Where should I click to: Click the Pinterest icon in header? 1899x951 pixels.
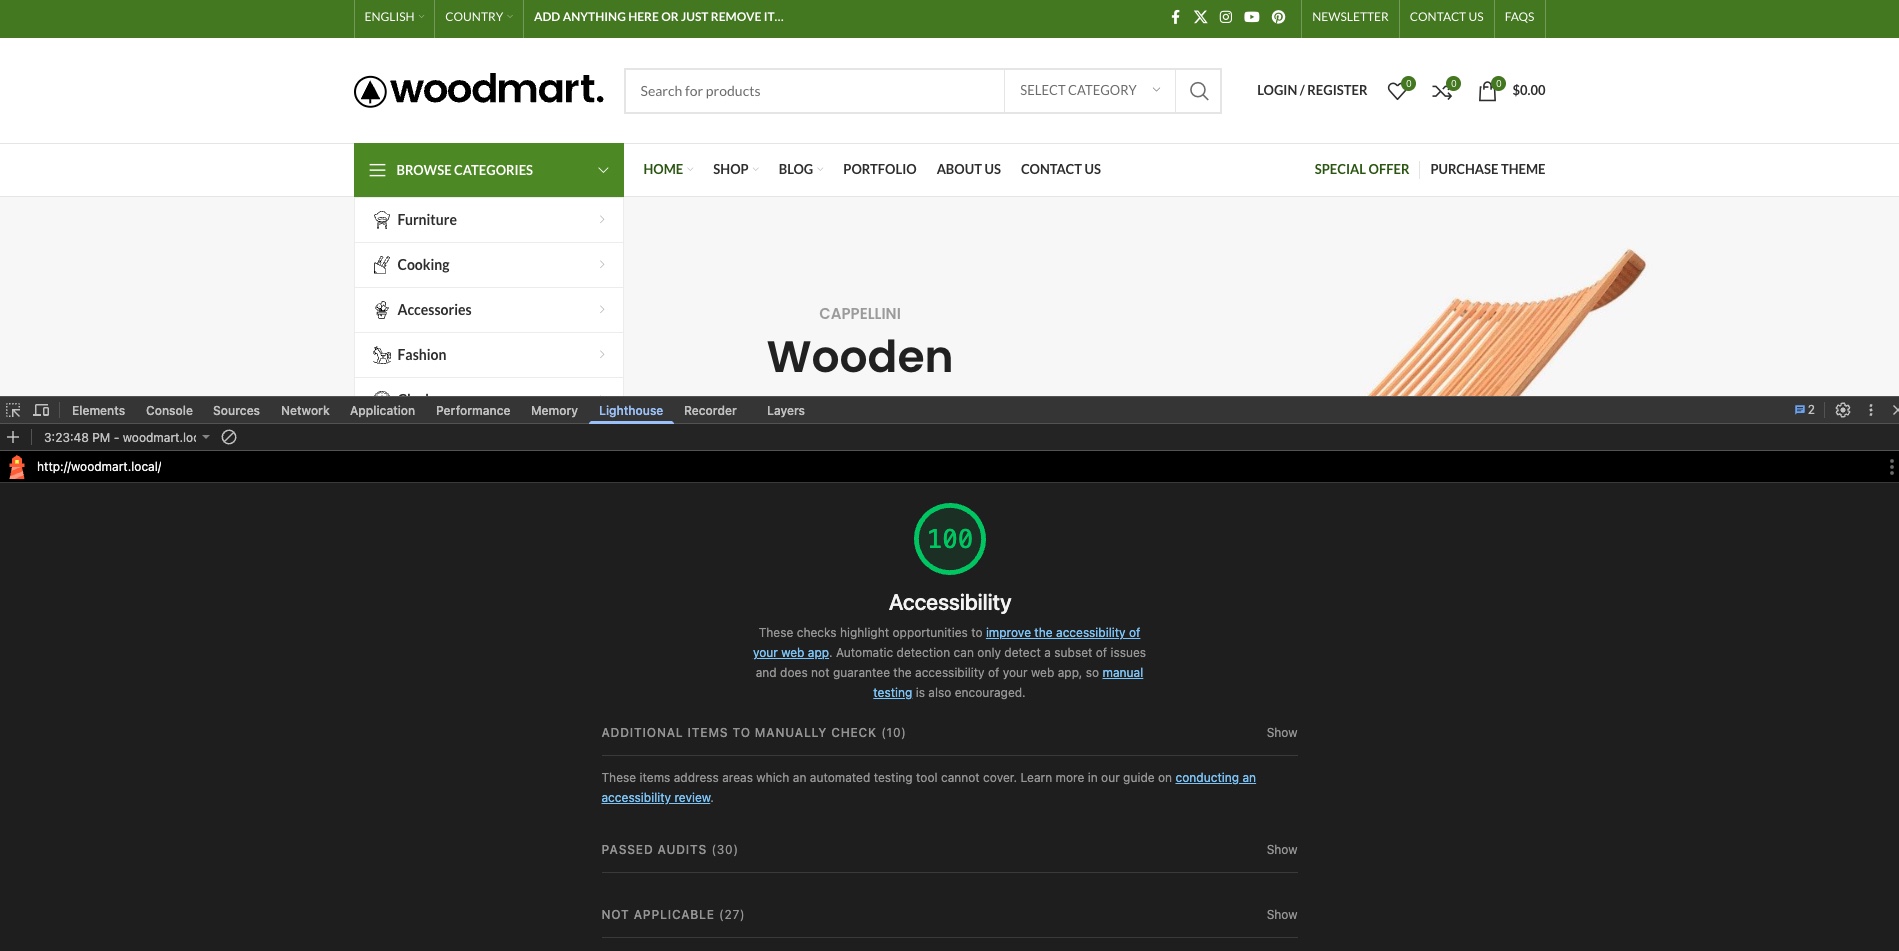point(1278,17)
